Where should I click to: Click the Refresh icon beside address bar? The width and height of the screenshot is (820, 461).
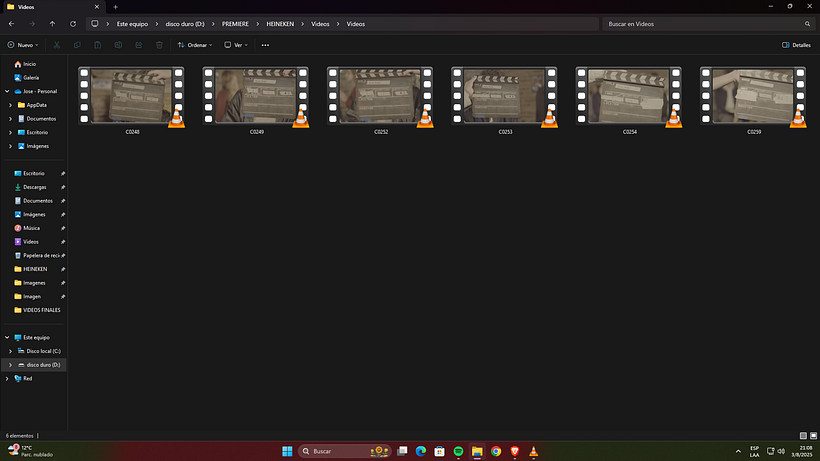coord(73,24)
